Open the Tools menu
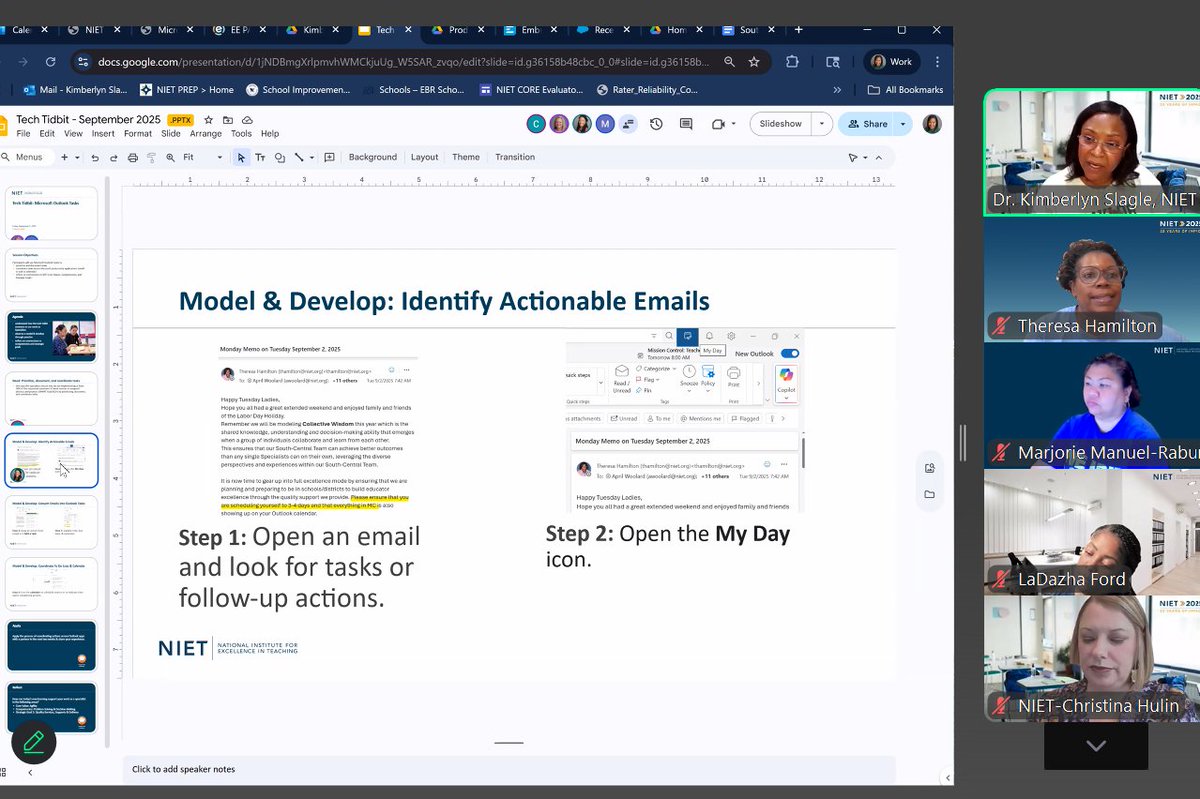The image size is (1200, 799). click(242, 133)
